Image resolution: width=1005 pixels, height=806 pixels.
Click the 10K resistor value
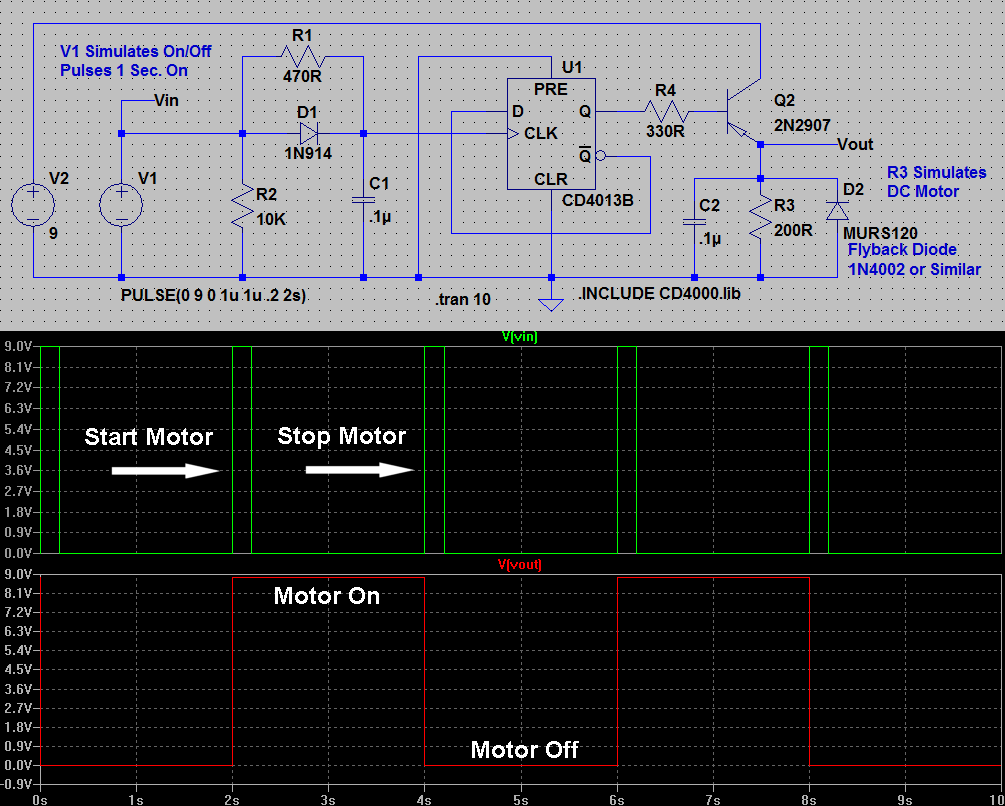point(271,219)
